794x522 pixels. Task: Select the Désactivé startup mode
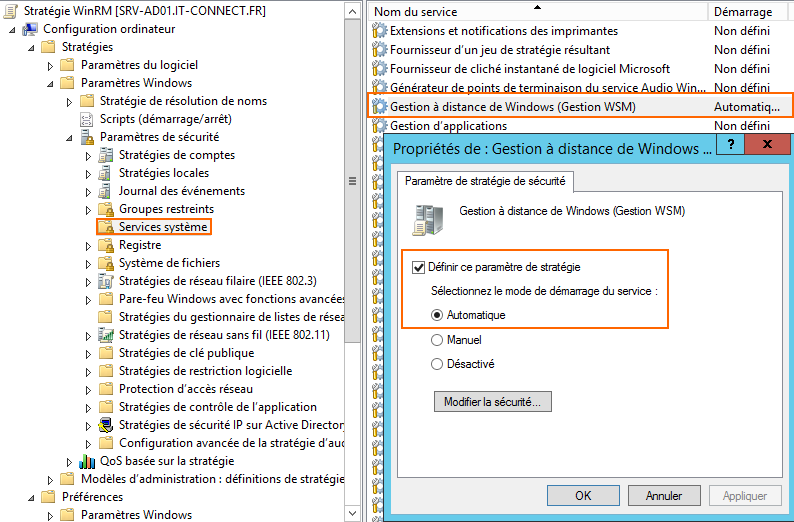click(436, 364)
